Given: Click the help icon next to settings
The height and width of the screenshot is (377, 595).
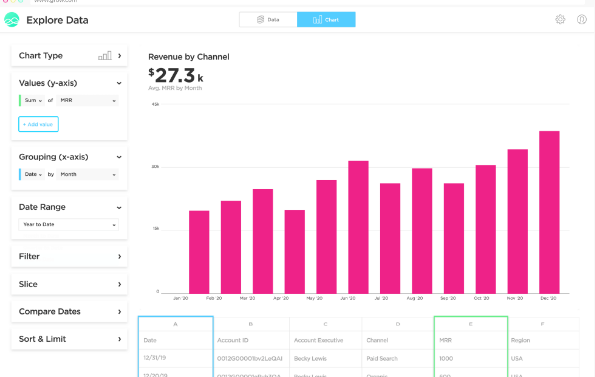Looking at the screenshot, I should point(582,19).
